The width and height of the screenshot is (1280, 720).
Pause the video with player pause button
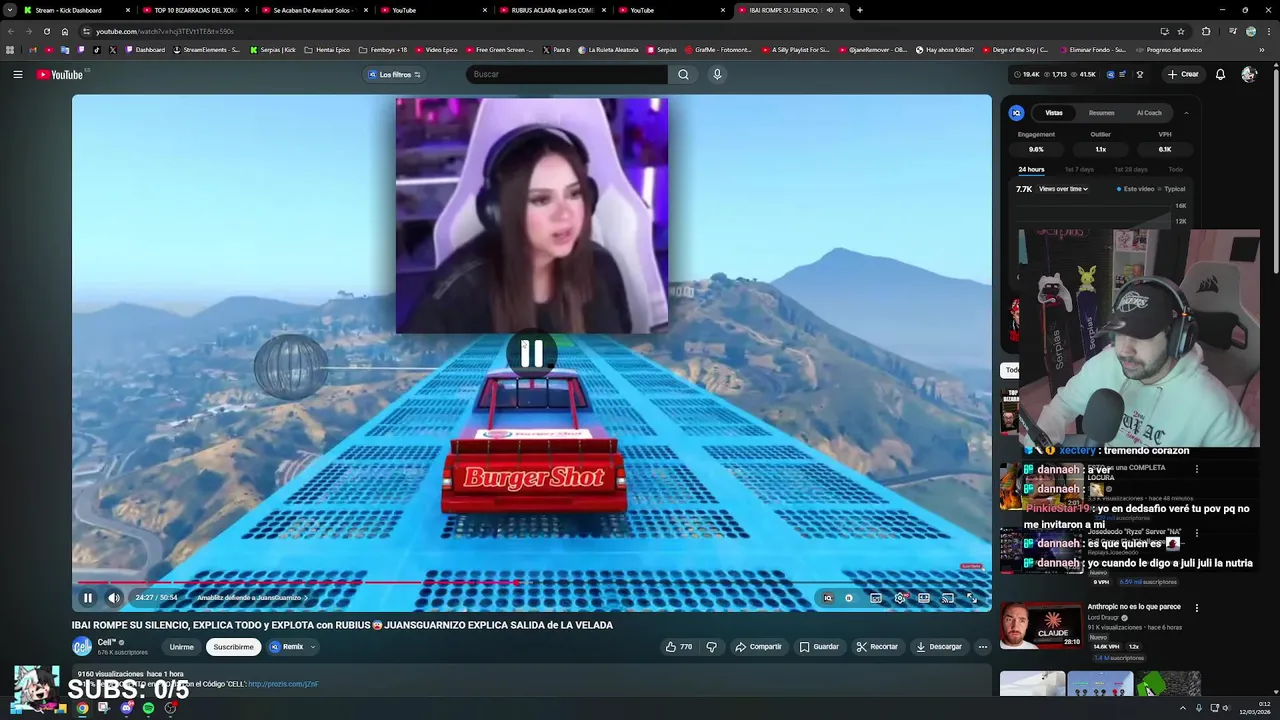pyautogui.click(x=88, y=598)
